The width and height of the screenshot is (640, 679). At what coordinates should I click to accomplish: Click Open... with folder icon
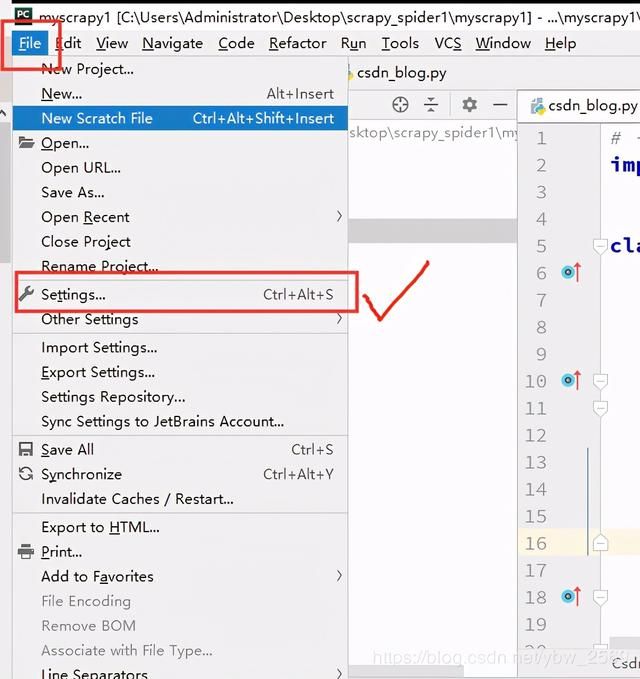(x=180, y=143)
